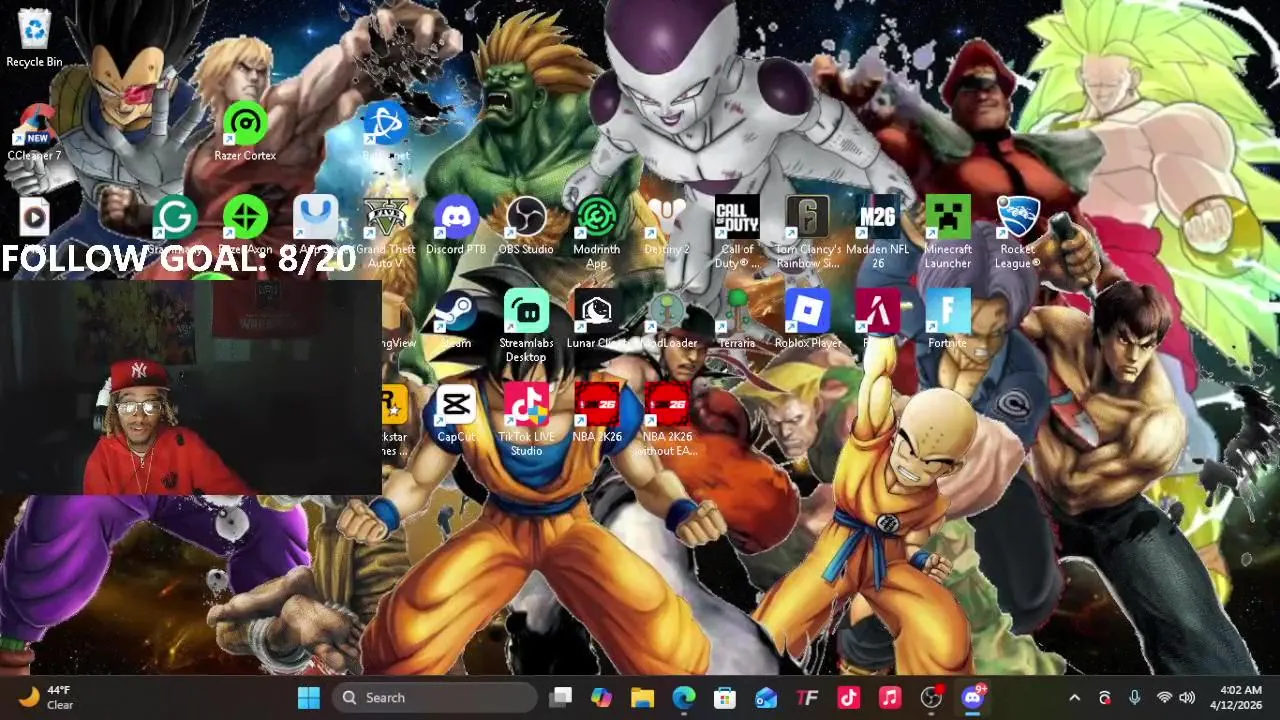Open the Terraria shortcut
1280x720 pixels.
(x=737, y=319)
